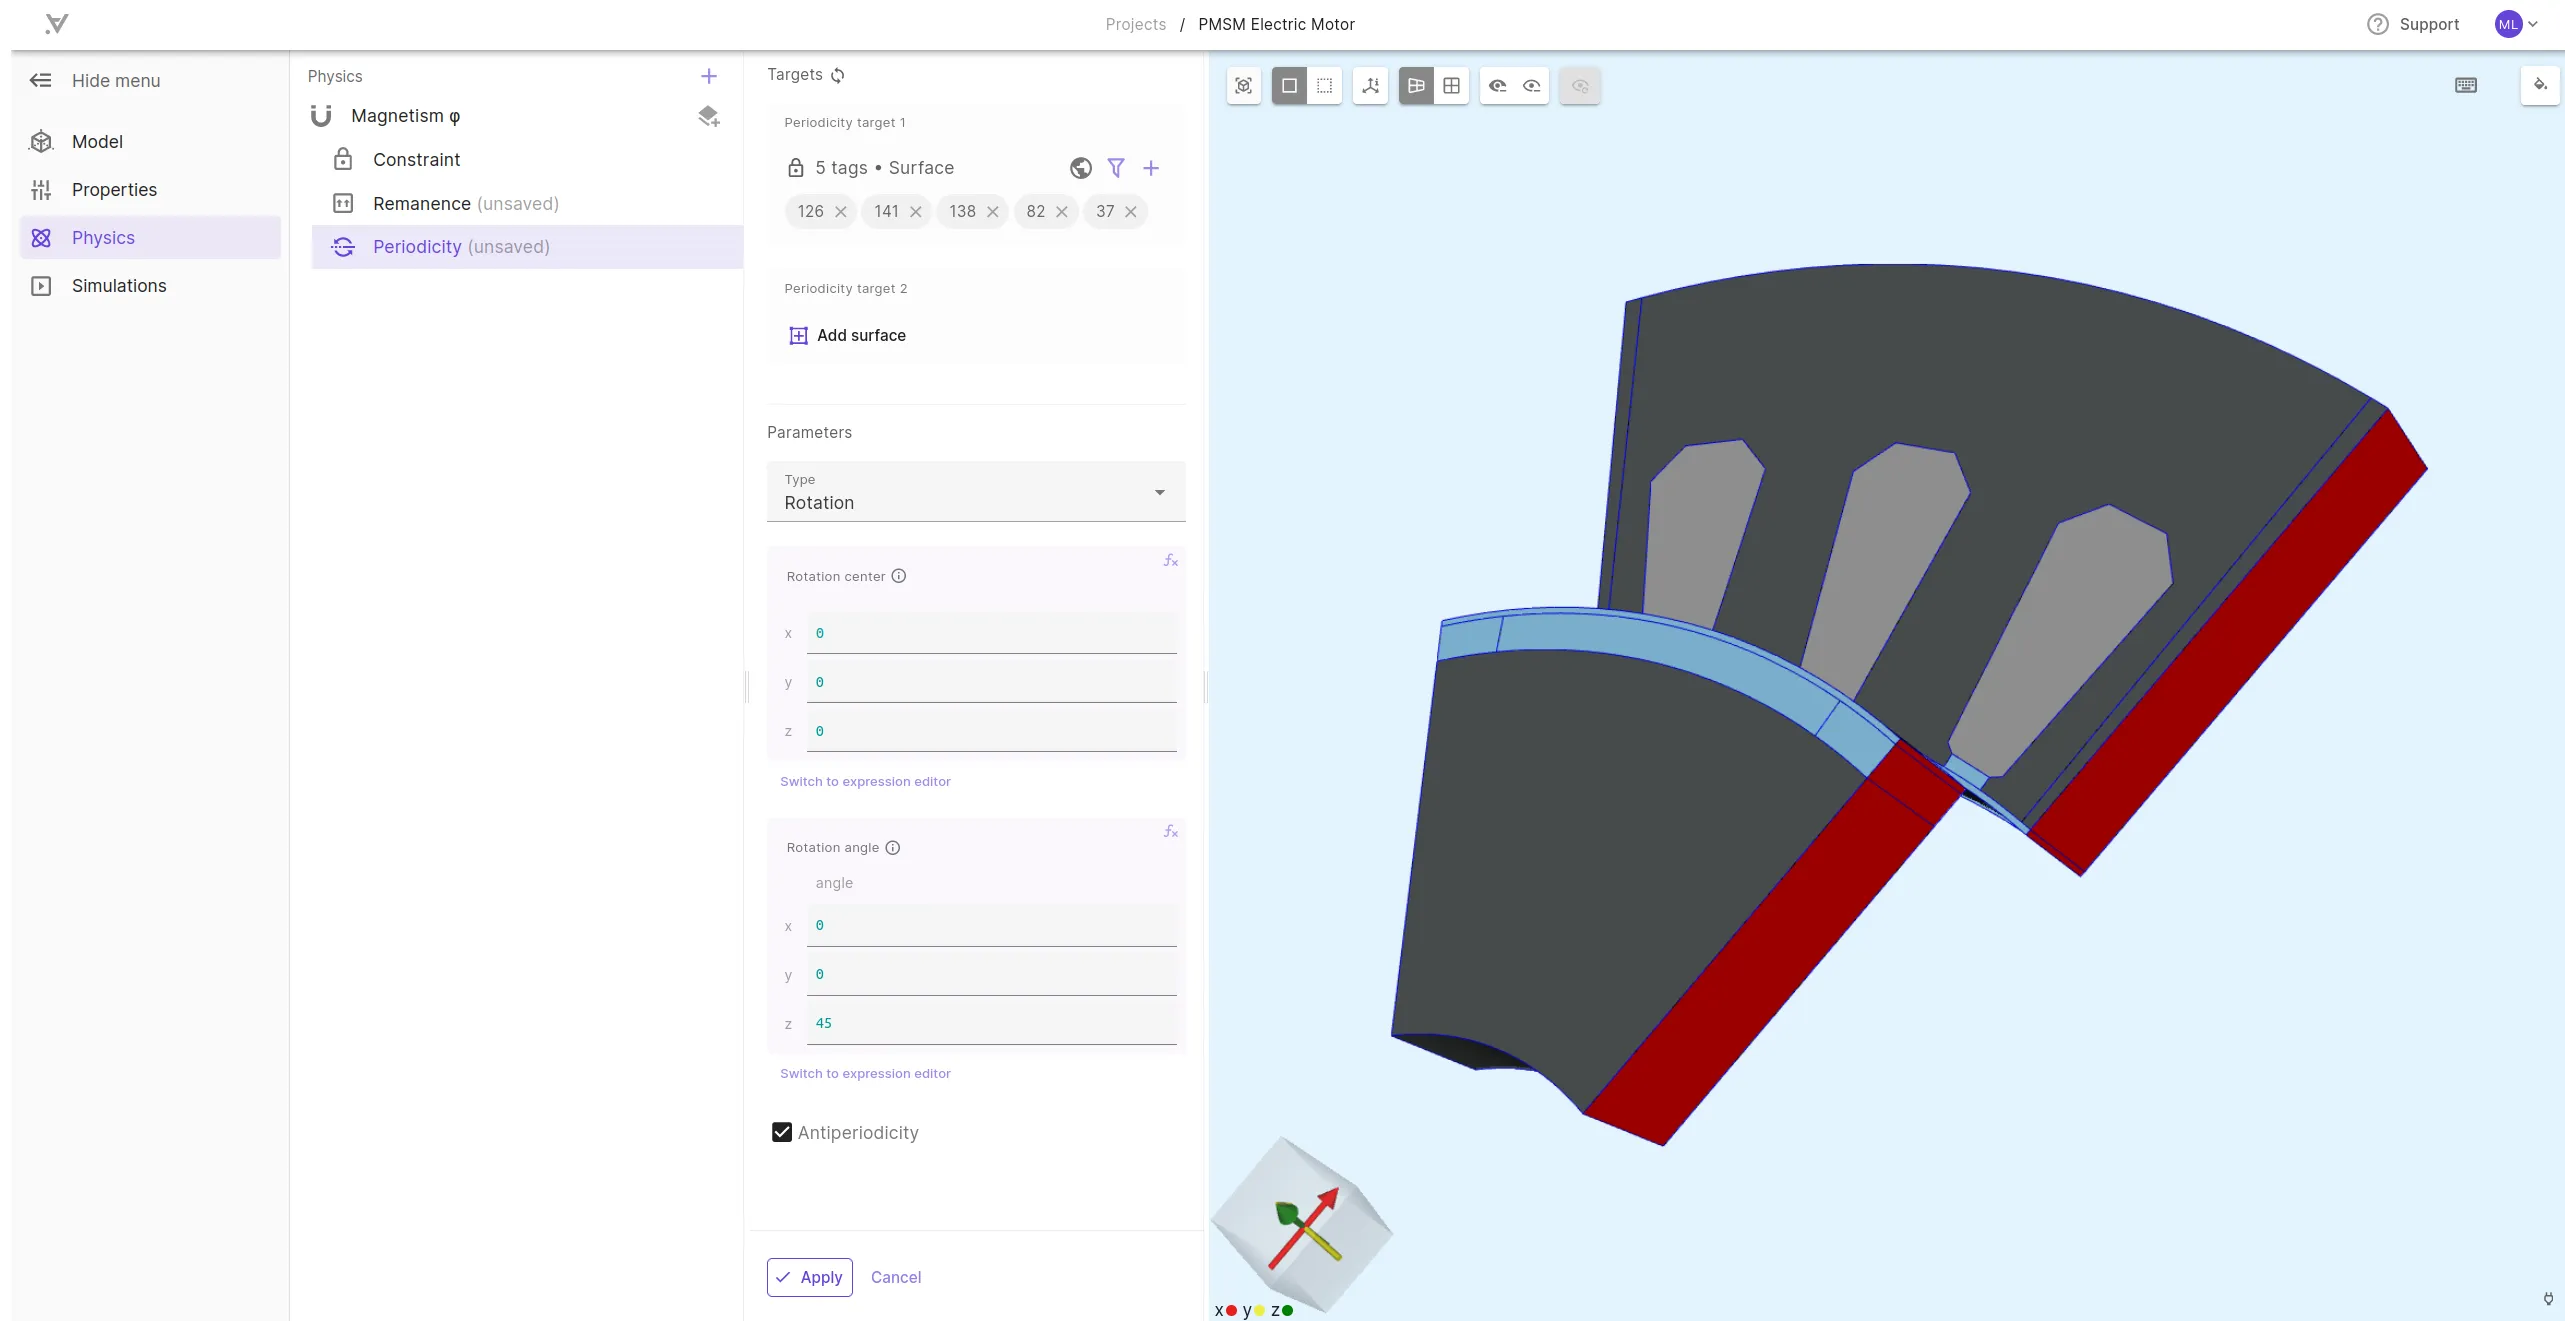Image resolution: width=2565 pixels, height=1321 pixels.
Task: Click the fx icon in Rotation angle box
Action: pyautogui.click(x=1171, y=832)
